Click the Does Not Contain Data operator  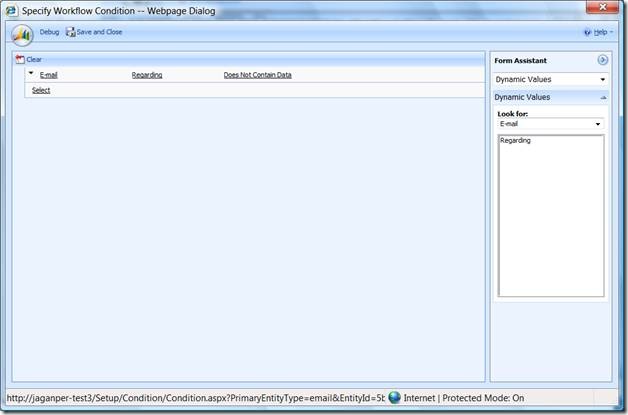(x=257, y=75)
